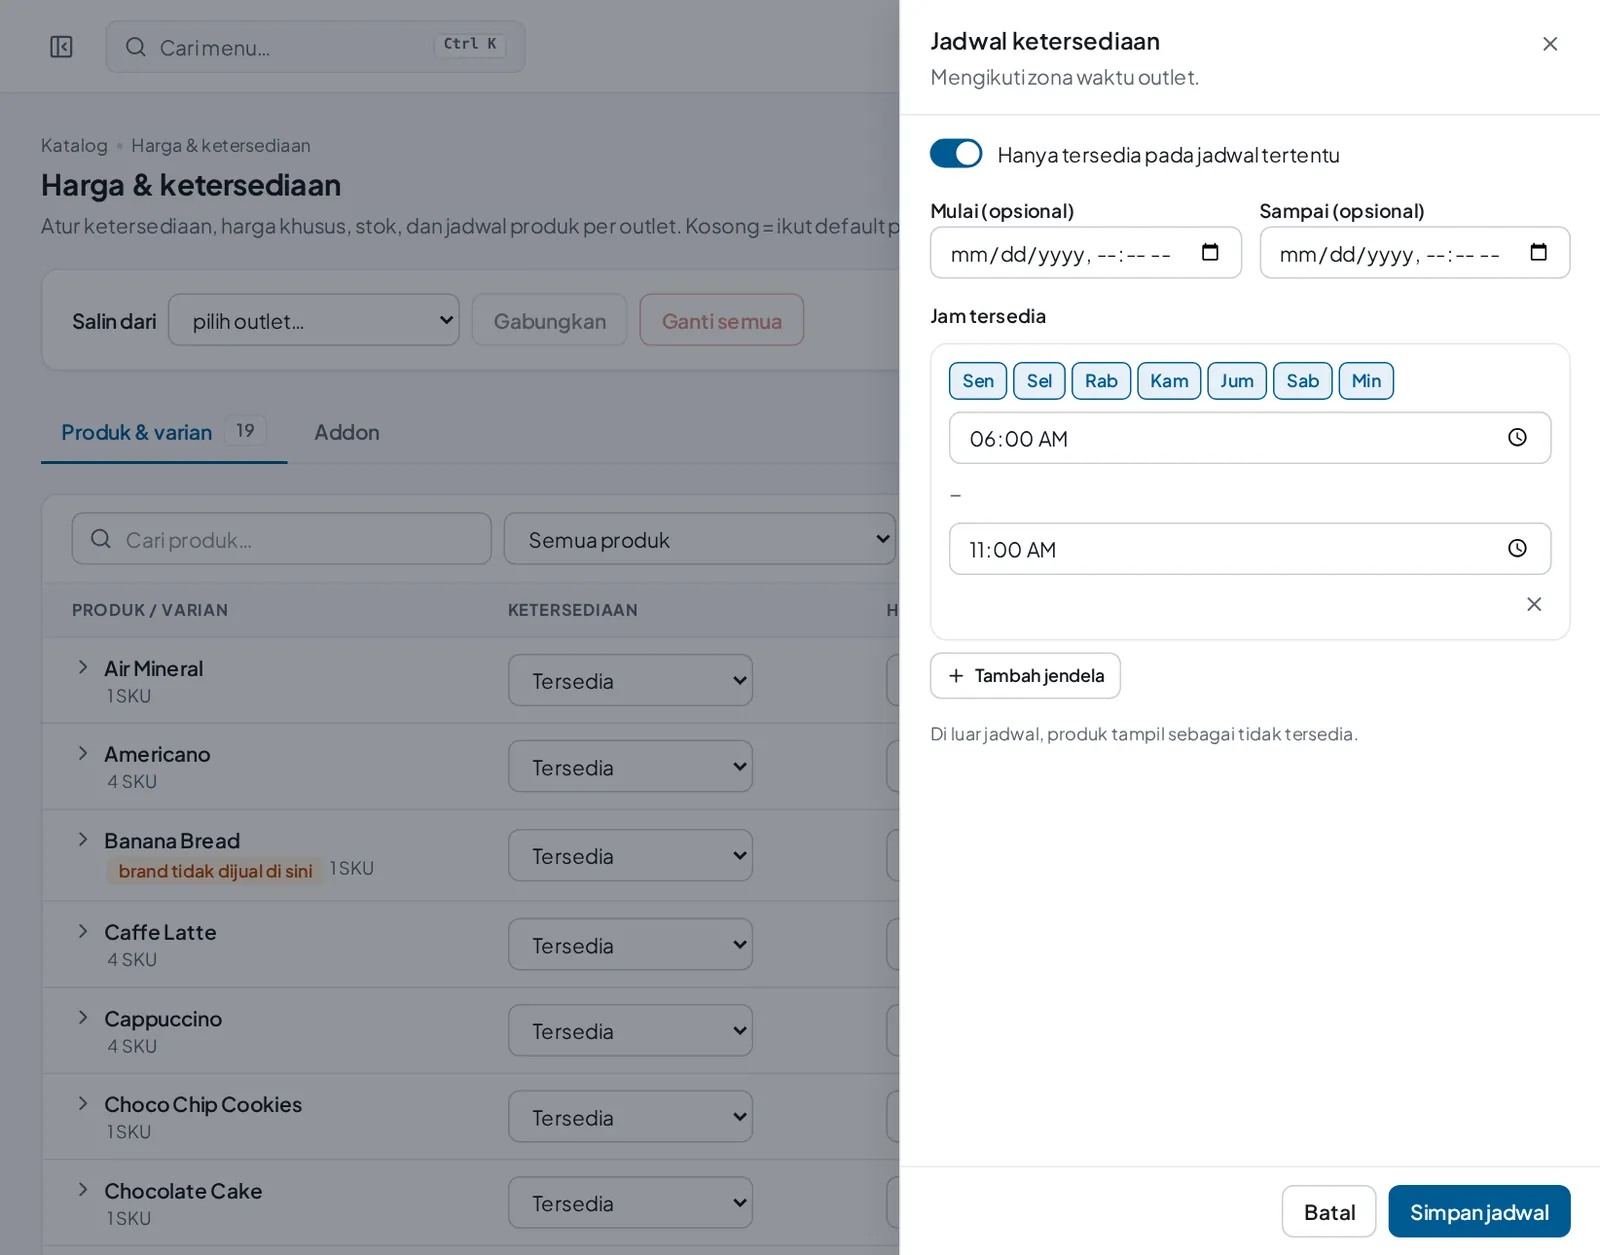Open Americano availability dropdown
This screenshot has width=1600, height=1255.
click(x=630, y=766)
